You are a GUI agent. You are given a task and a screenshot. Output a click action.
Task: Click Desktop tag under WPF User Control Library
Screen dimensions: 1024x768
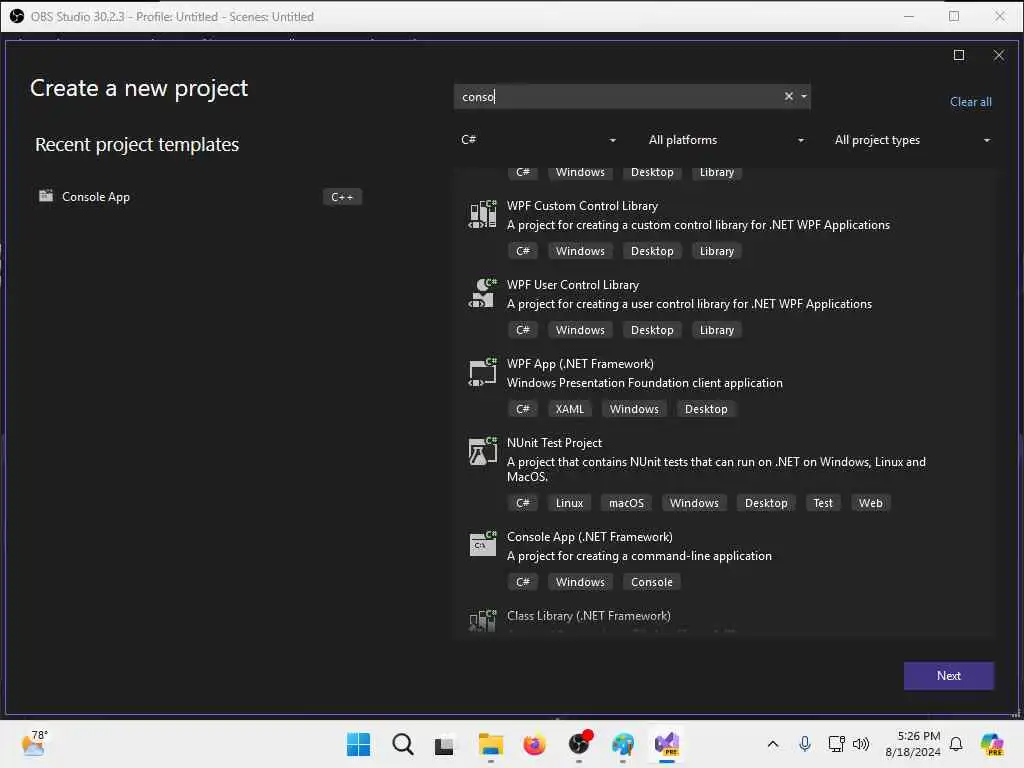click(x=652, y=330)
